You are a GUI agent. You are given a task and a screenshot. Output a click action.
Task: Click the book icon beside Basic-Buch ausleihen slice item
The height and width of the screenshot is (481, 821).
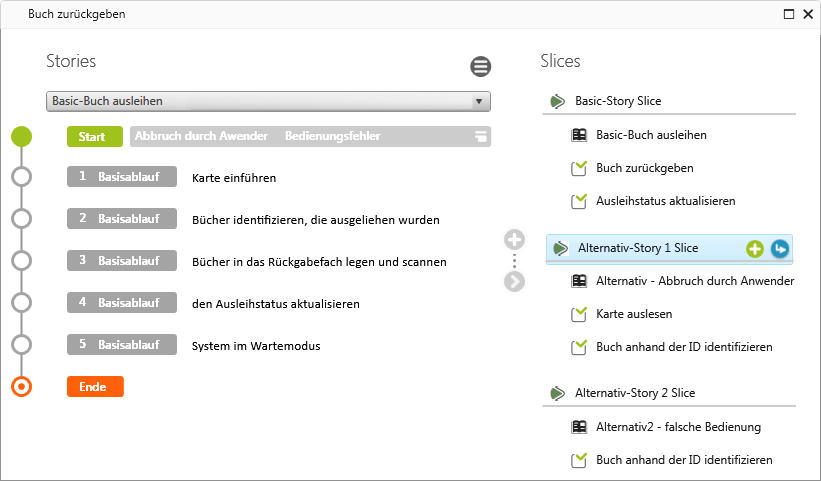coord(579,135)
